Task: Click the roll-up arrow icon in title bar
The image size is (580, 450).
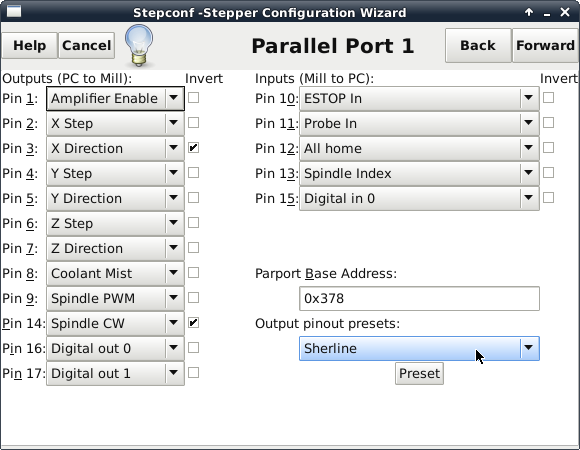Action: [x=529, y=12]
